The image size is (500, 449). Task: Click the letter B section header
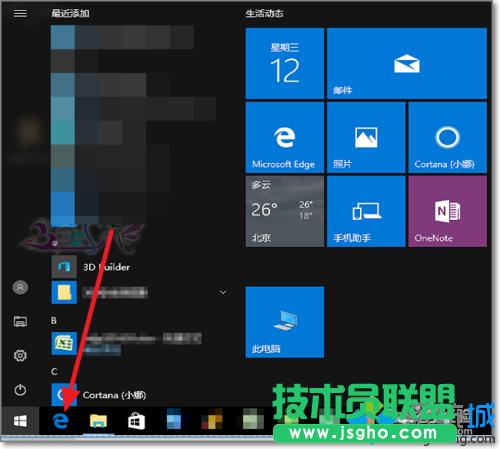point(54,321)
